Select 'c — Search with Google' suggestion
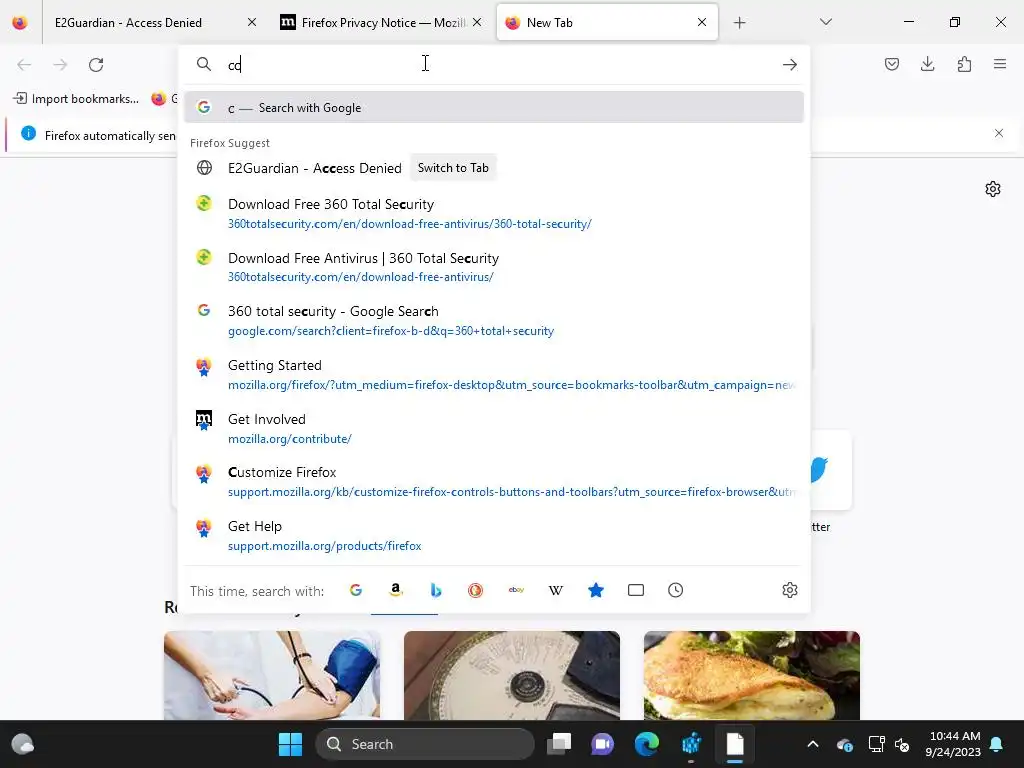The width and height of the screenshot is (1024, 768). click(x=494, y=108)
